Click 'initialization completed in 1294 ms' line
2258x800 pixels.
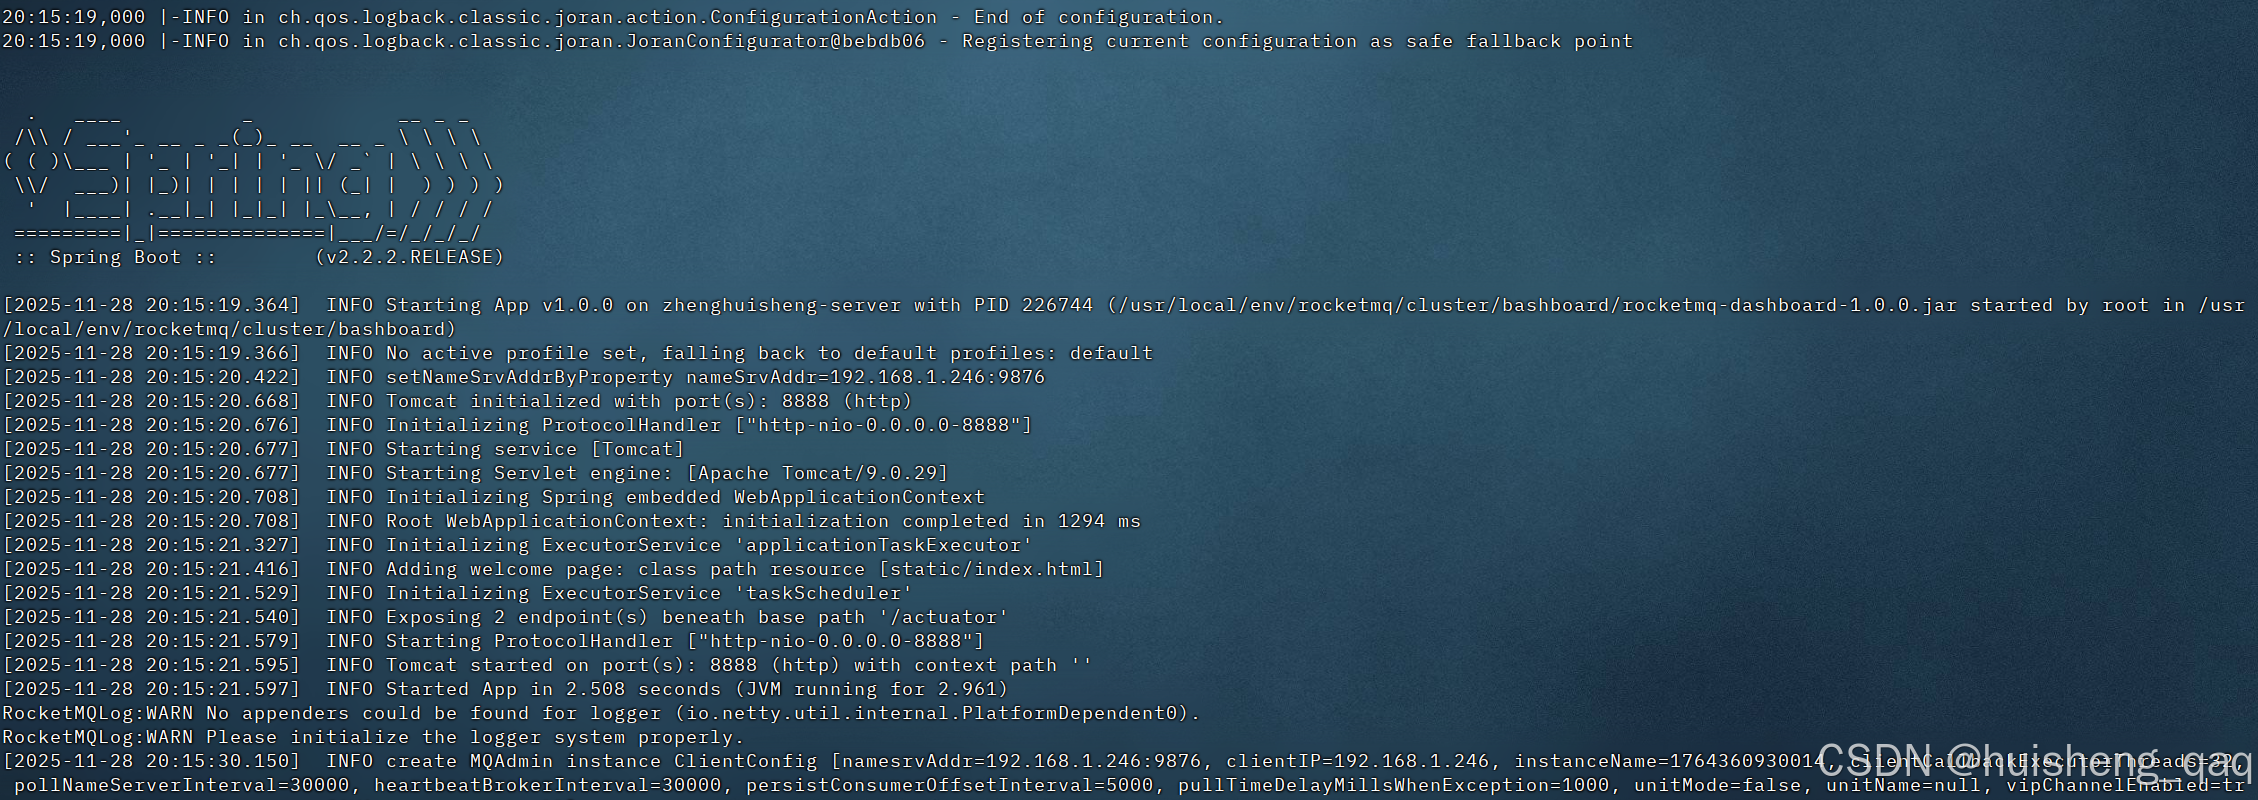[572, 521]
